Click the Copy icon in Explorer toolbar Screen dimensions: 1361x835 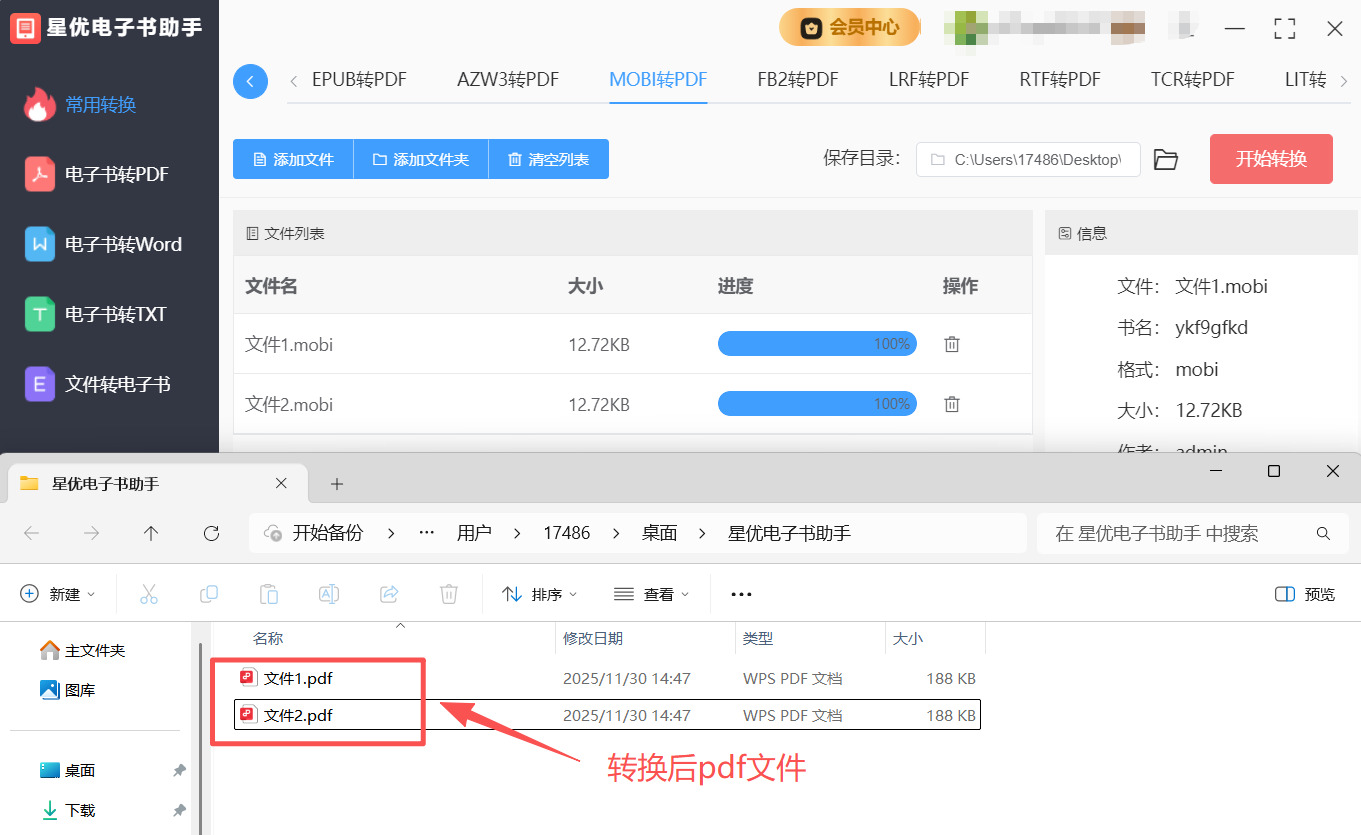(x=209, y=594)
